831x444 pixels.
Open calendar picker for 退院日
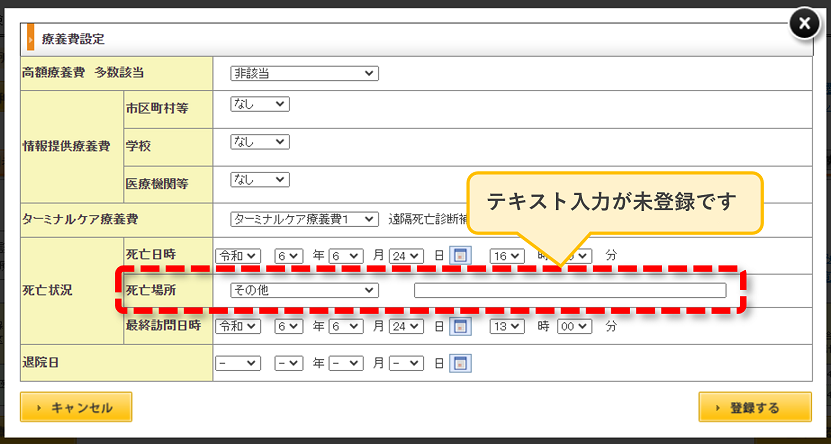461,363
